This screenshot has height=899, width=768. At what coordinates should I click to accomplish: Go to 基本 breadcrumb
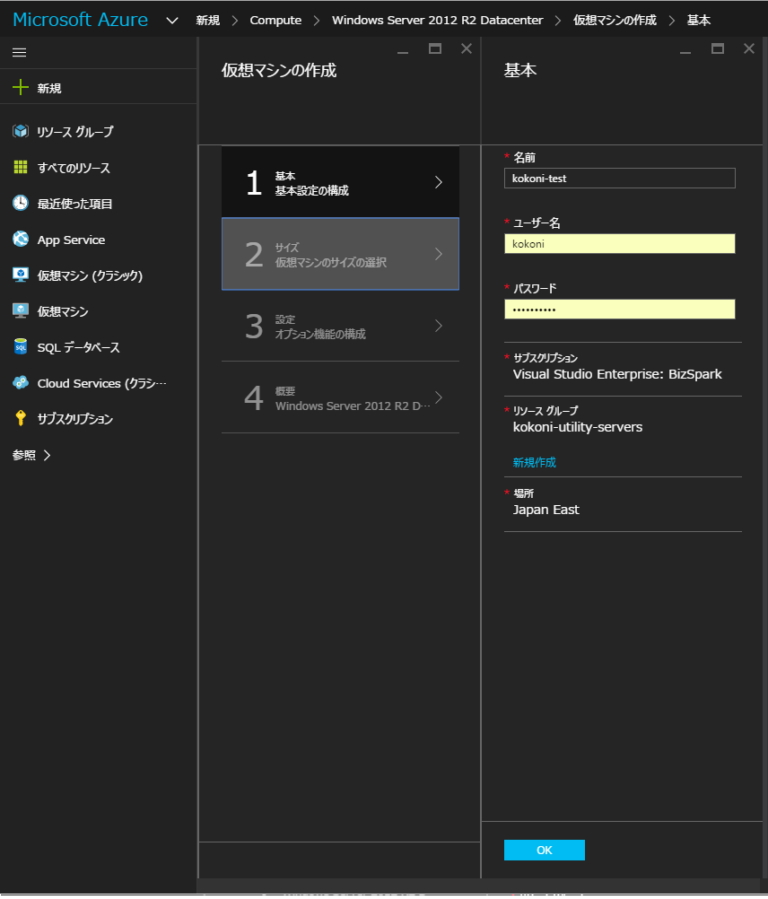(699, 21)
